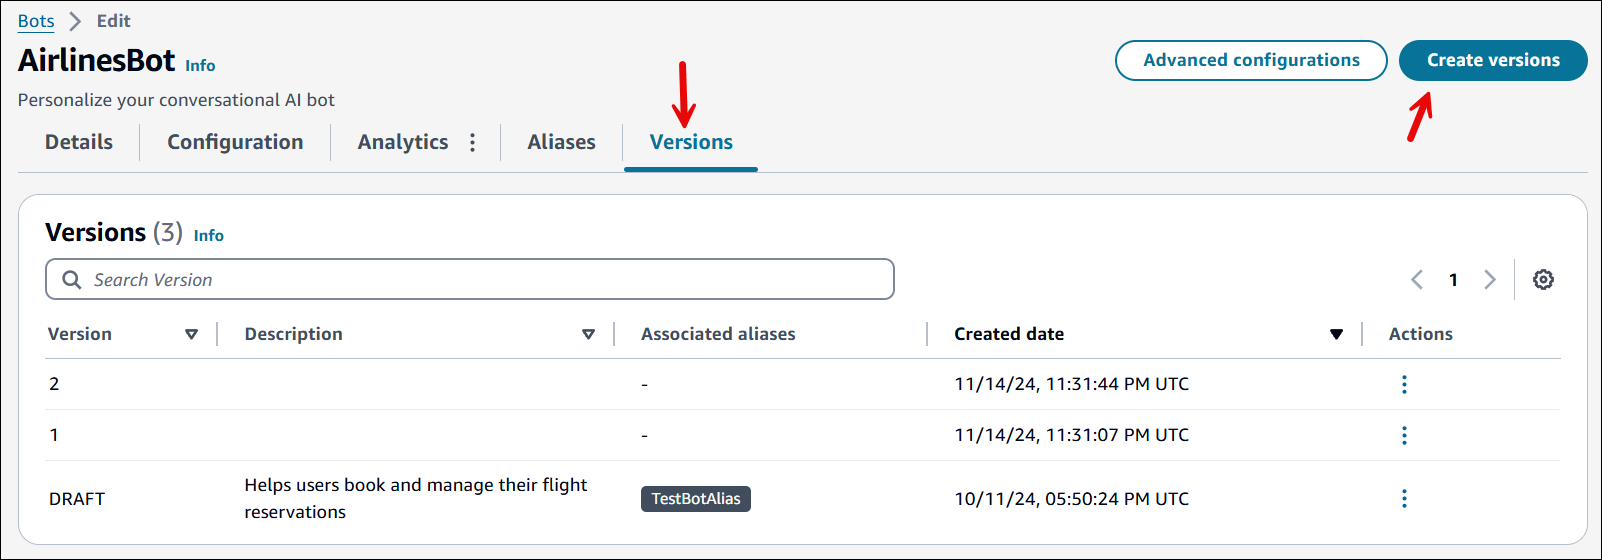Image resolution: width=1602 pixels, height=560 pixels.
Task: Switch to the Aliases tab
Action: point(561,142)
